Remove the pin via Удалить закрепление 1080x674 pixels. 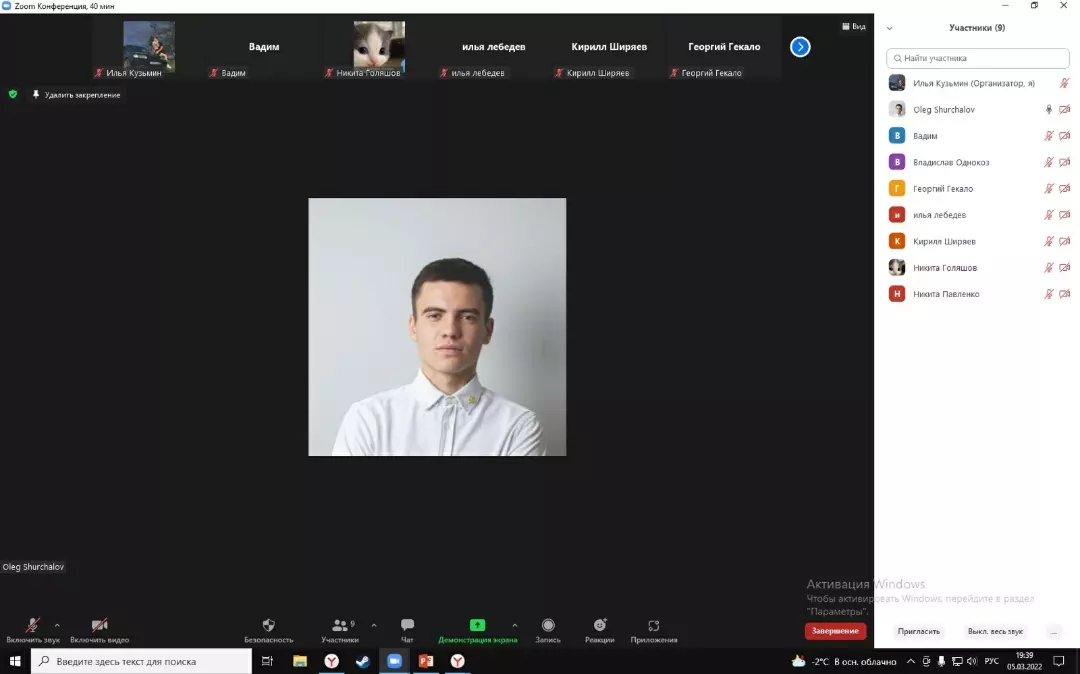coord(76,95)
